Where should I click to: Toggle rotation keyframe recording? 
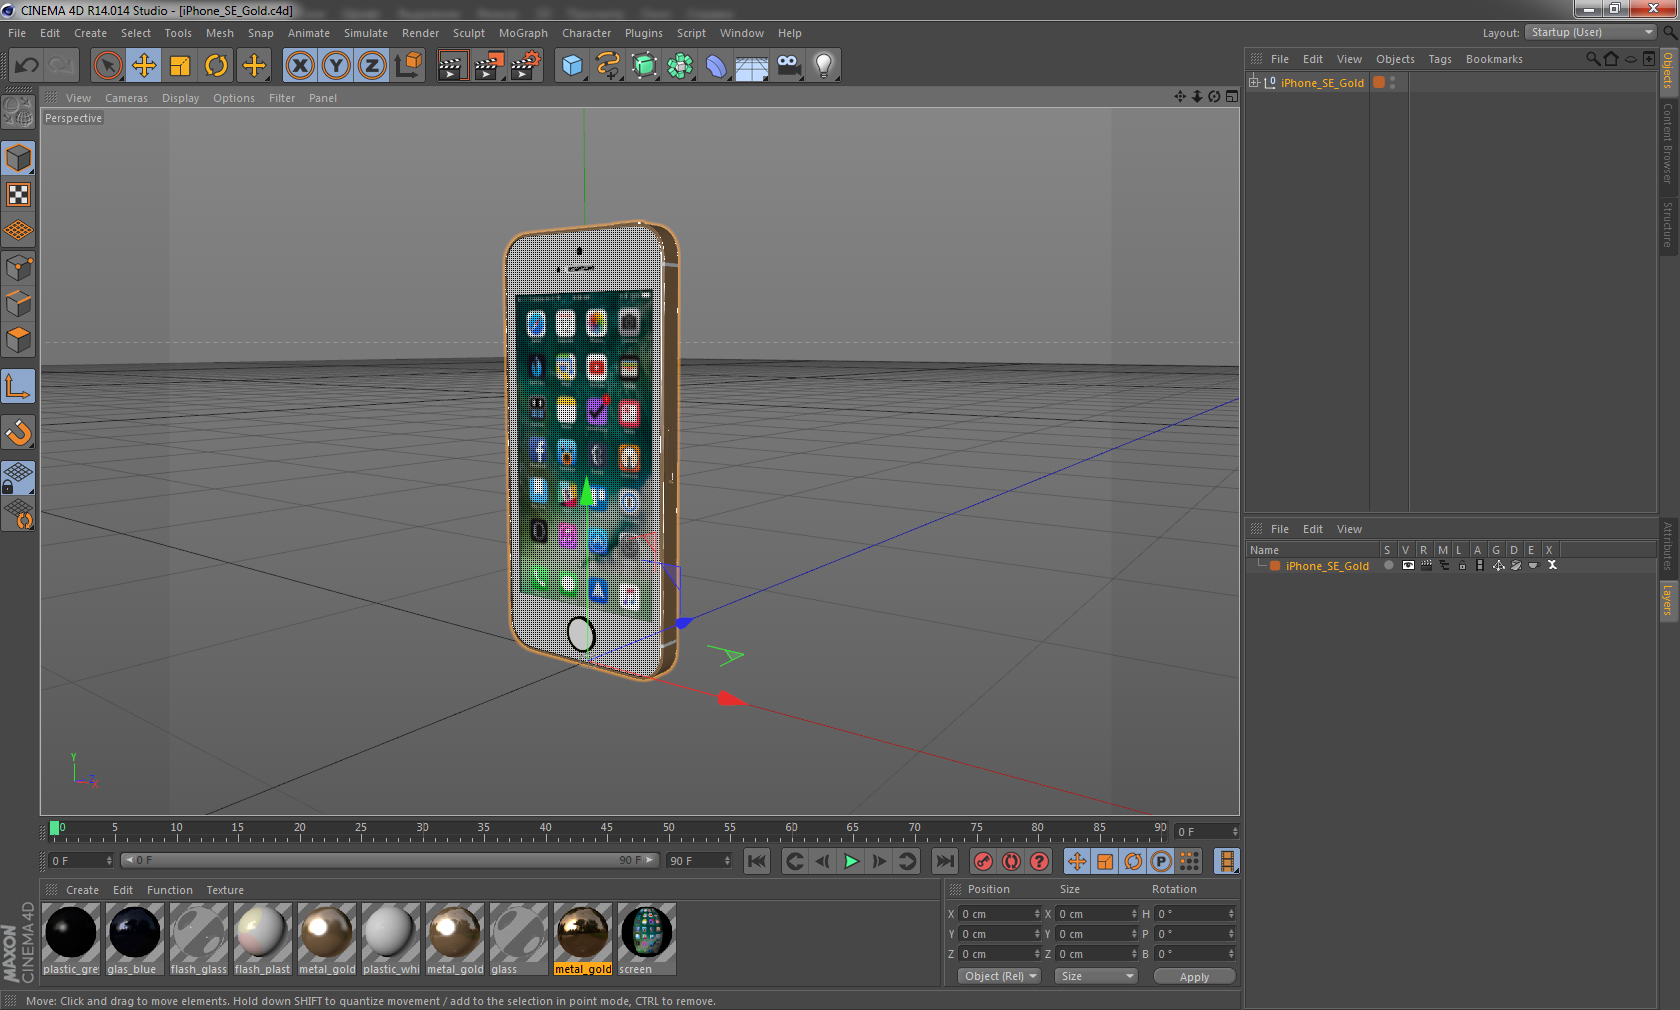tap(1133, 861)
